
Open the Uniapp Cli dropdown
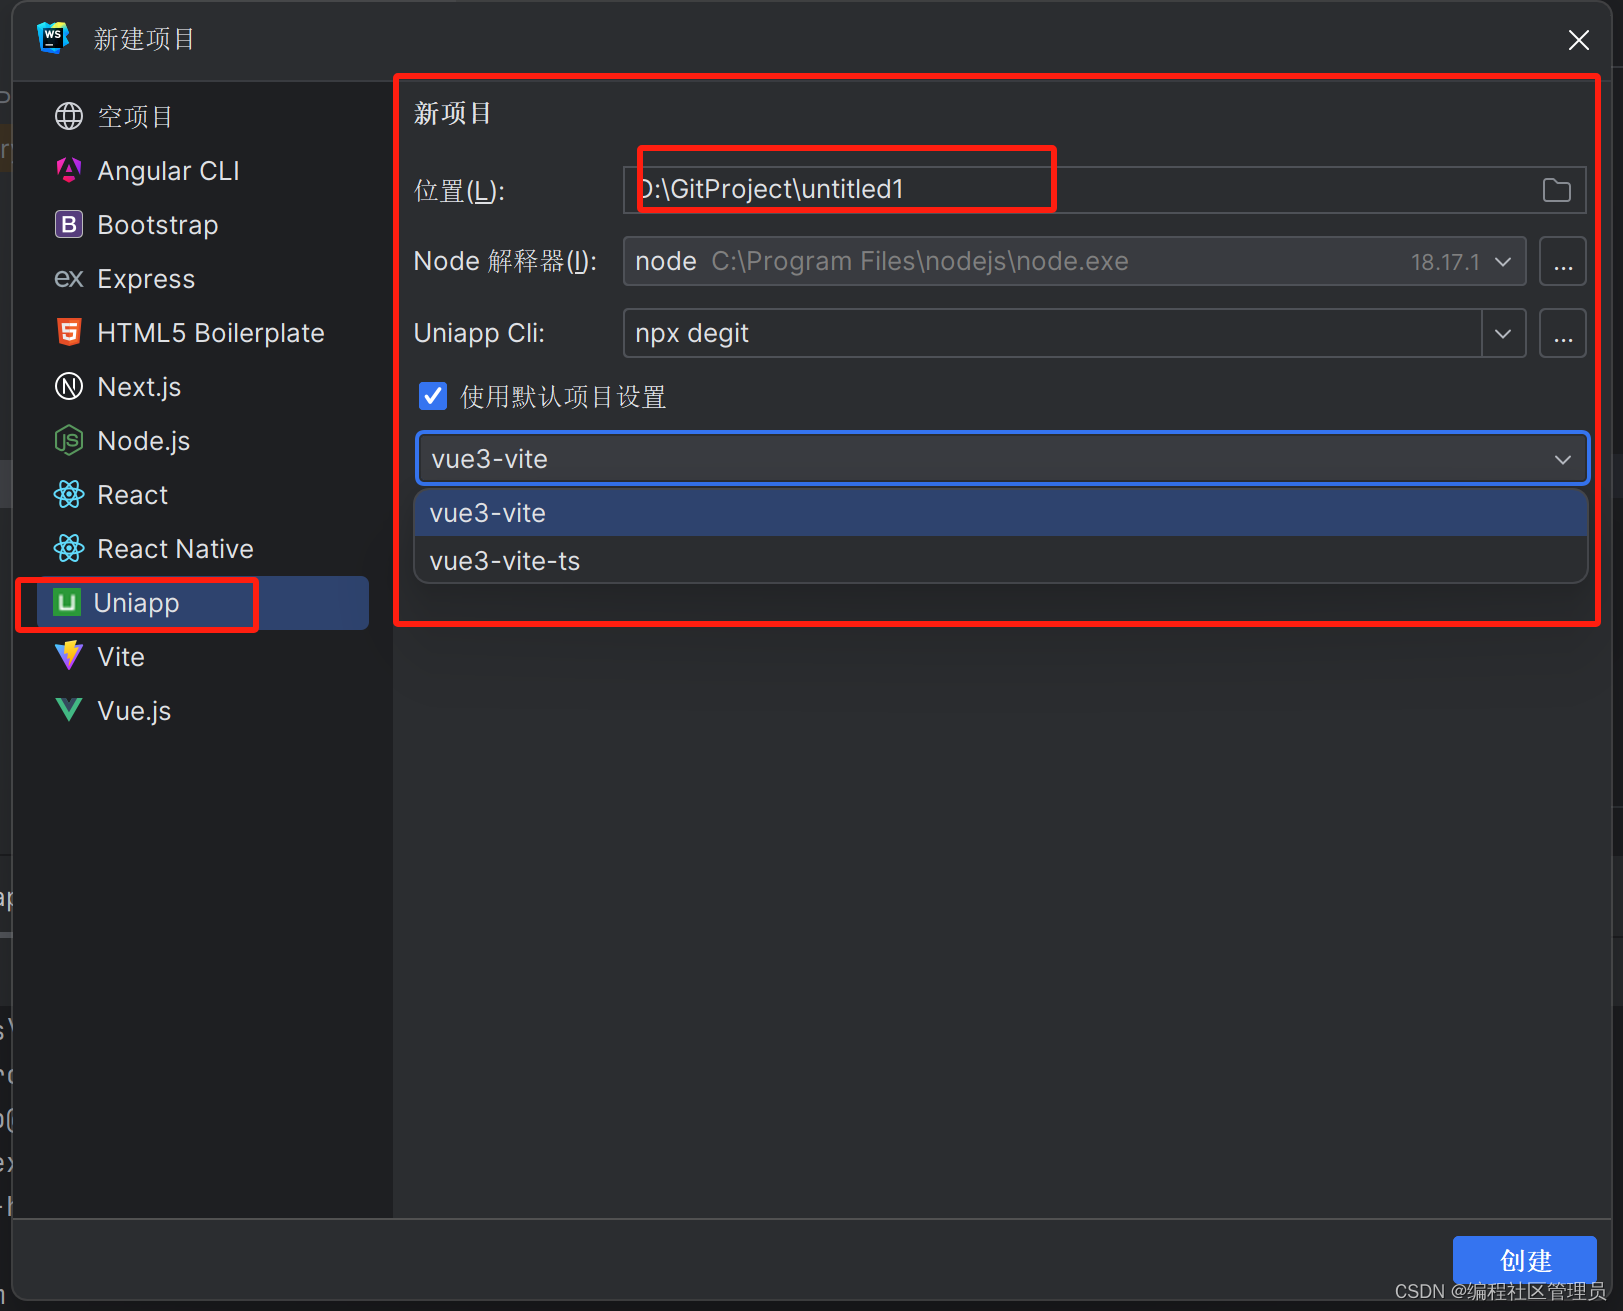[x=1503, y=333]
